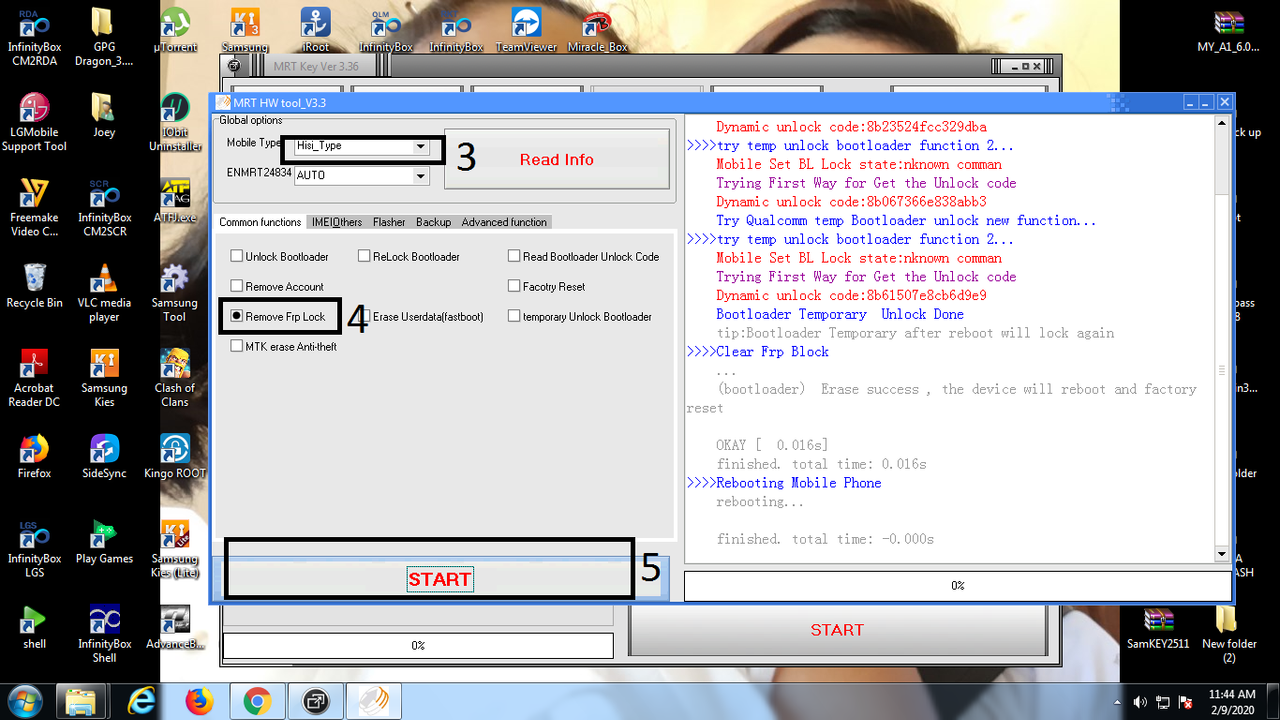Switch to Flasher tab
The height and width of the screenshot is (720, 1280).
[x=389, y=222]
